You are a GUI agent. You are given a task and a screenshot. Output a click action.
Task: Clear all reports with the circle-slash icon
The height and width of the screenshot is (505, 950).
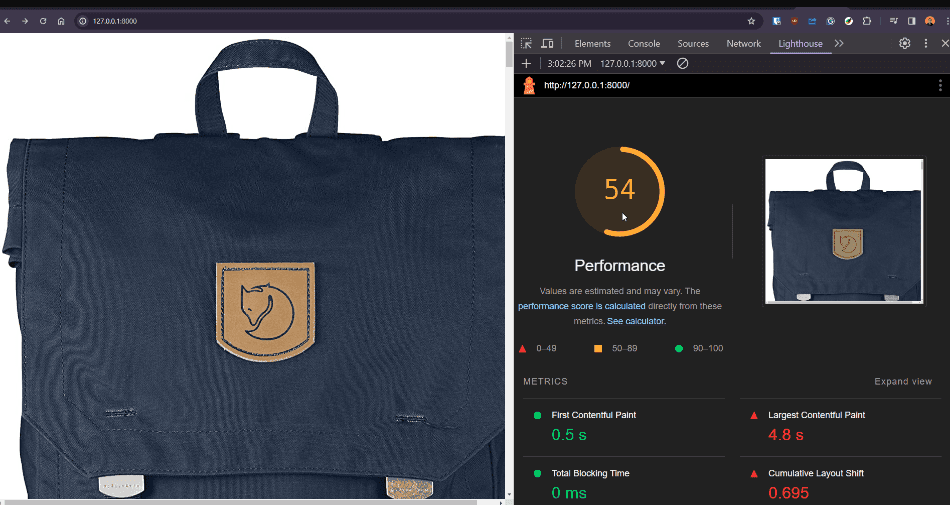[683, 63]
